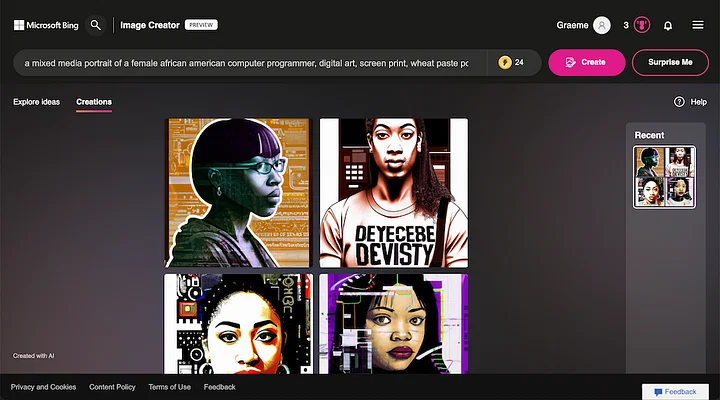Click the rewards trophy icon
This screenshot has height=400, width=720.
click(x=642, y=25)
